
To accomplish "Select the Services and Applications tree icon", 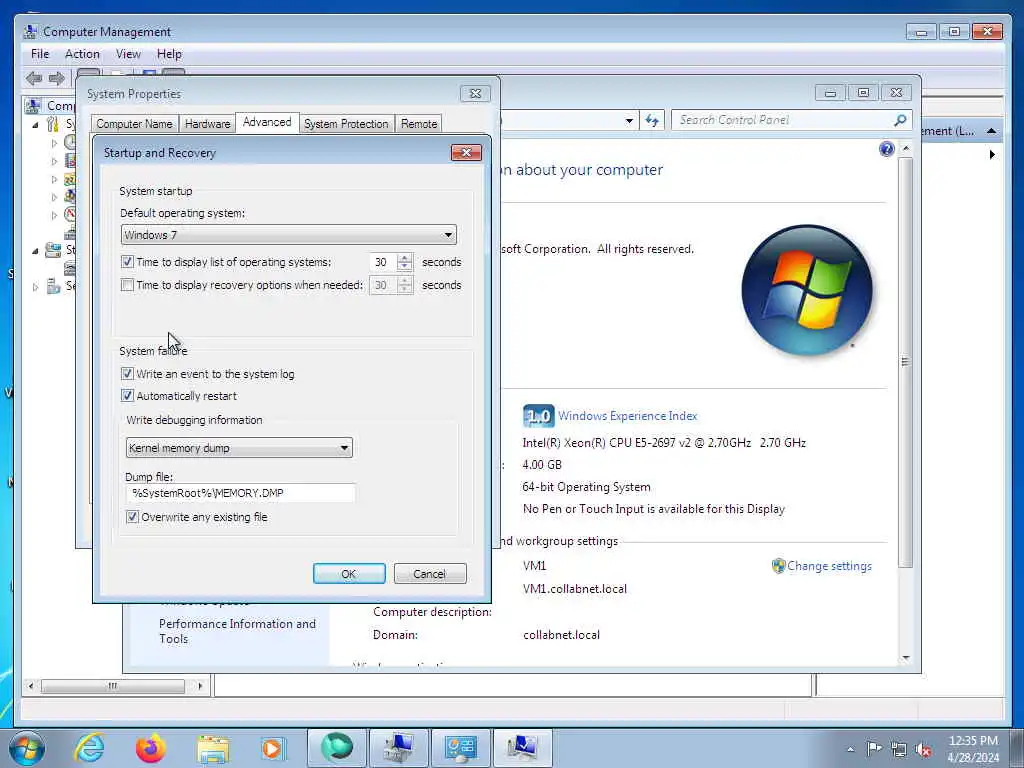I will (x=53, y=286).
